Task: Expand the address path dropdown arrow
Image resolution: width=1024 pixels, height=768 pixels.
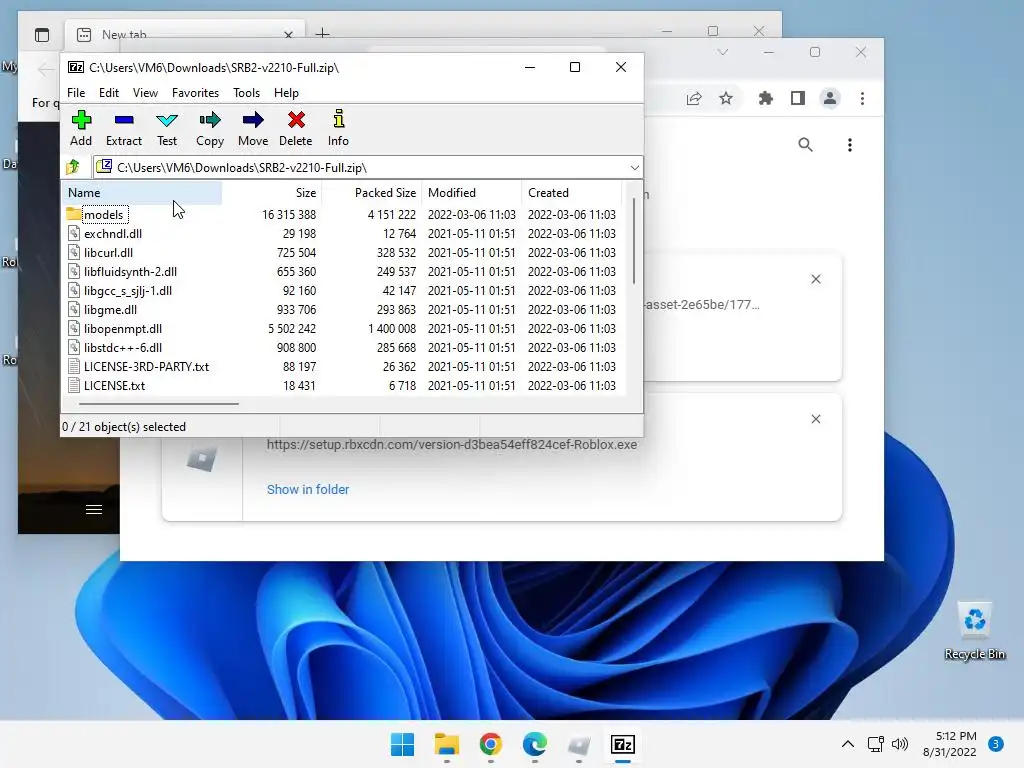Action: point(634,168)
